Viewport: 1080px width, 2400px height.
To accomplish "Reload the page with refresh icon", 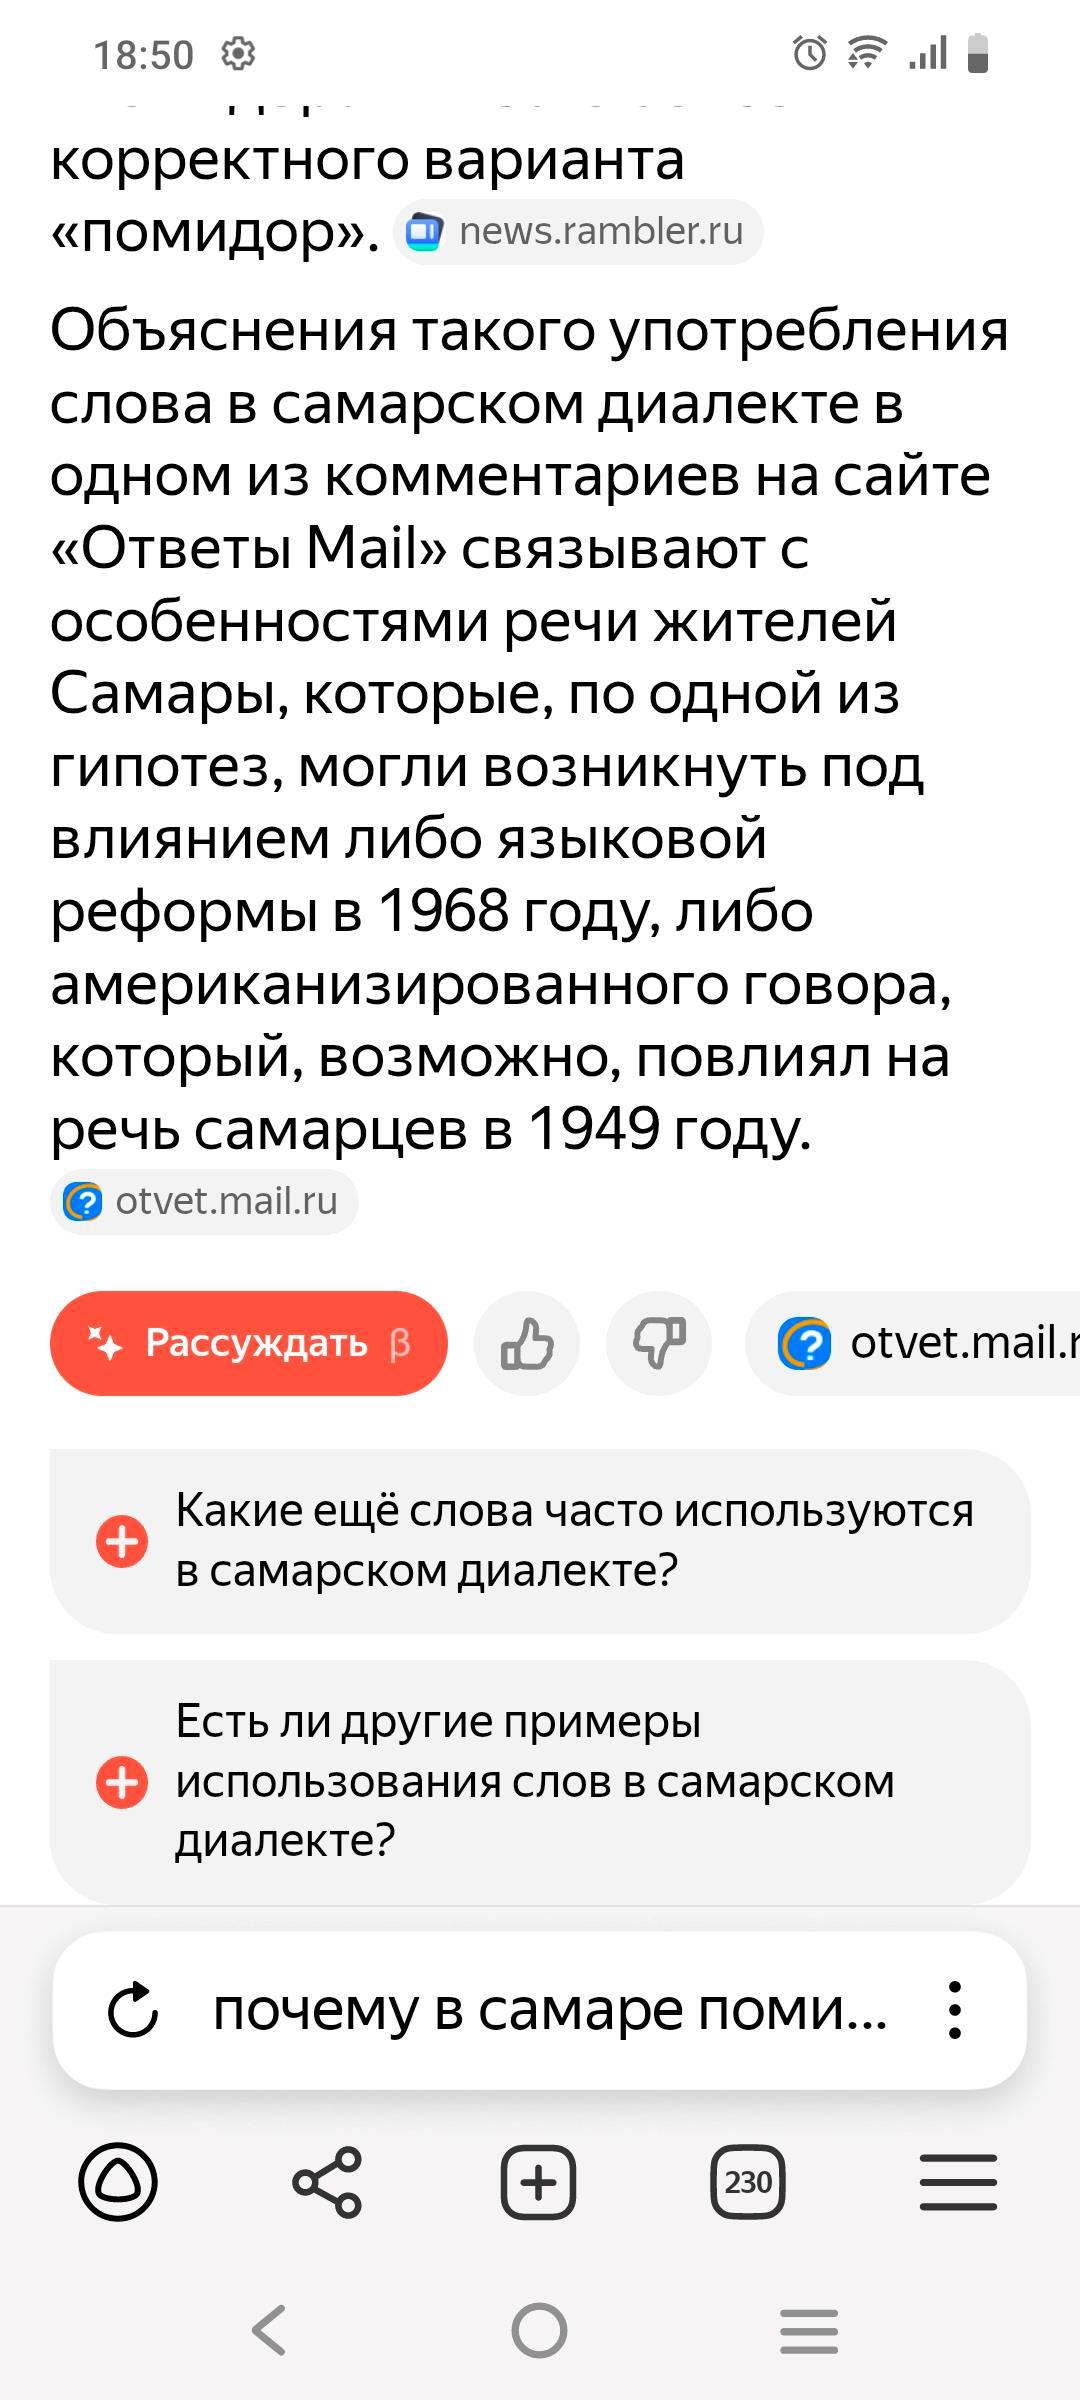I will (133, 2010).
